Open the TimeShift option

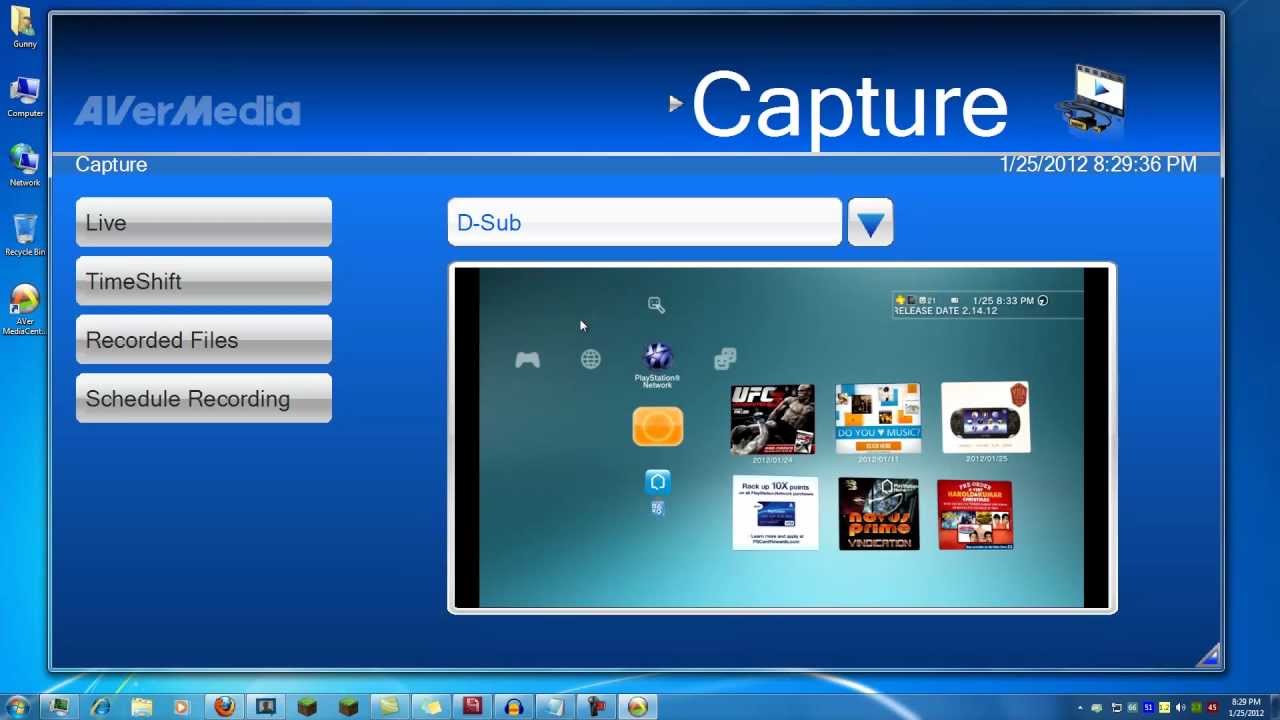[204, 281]
